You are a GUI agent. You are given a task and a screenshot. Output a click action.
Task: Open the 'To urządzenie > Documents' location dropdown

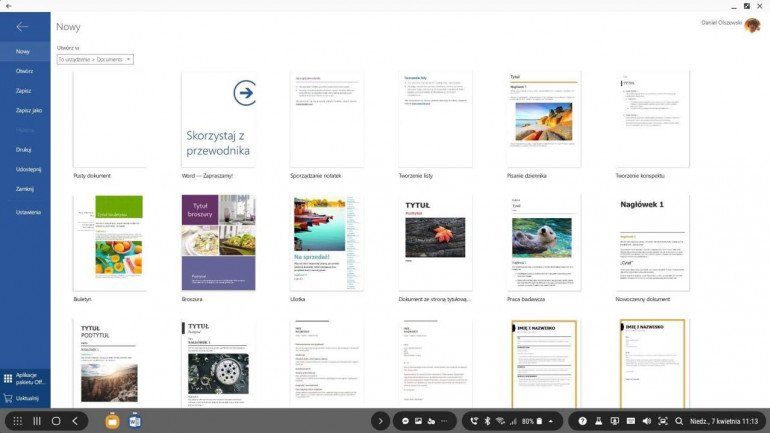point(95,60)
